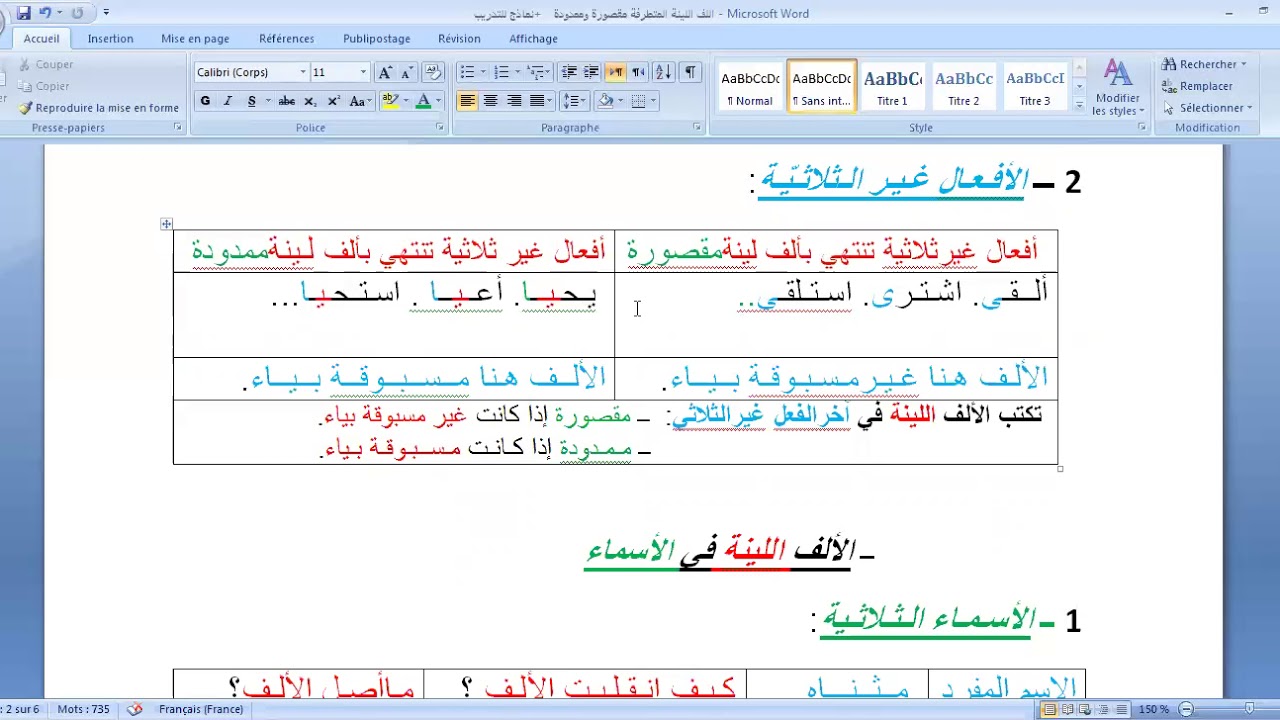Open the font size 11 dropdown
Screen dimensions: 1280x720
(x=363, y=72)
